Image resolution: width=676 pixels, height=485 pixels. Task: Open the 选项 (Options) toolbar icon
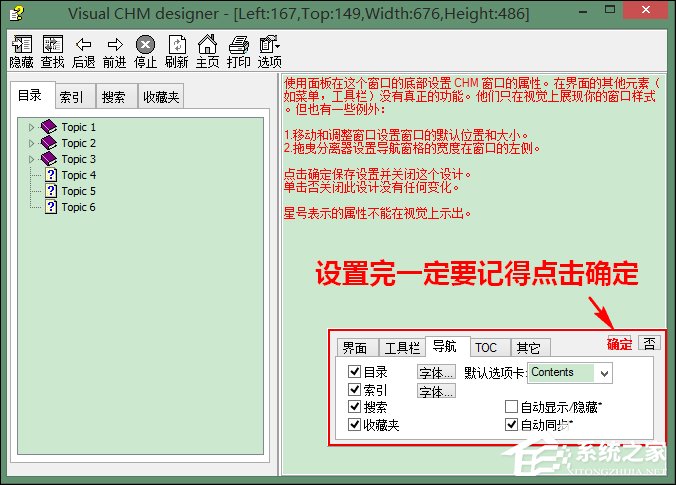pyautogui.click(x=269, y=44)
